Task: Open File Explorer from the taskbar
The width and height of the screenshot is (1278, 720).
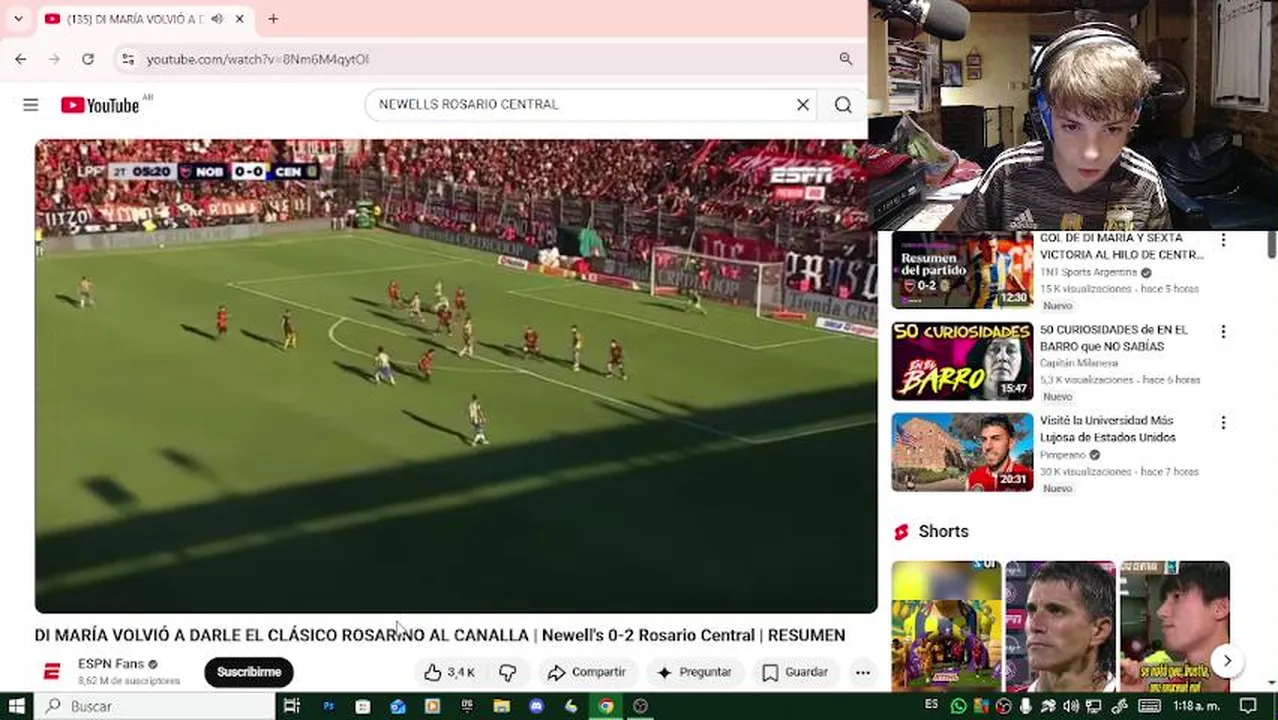Action: [x=501, y=706]
